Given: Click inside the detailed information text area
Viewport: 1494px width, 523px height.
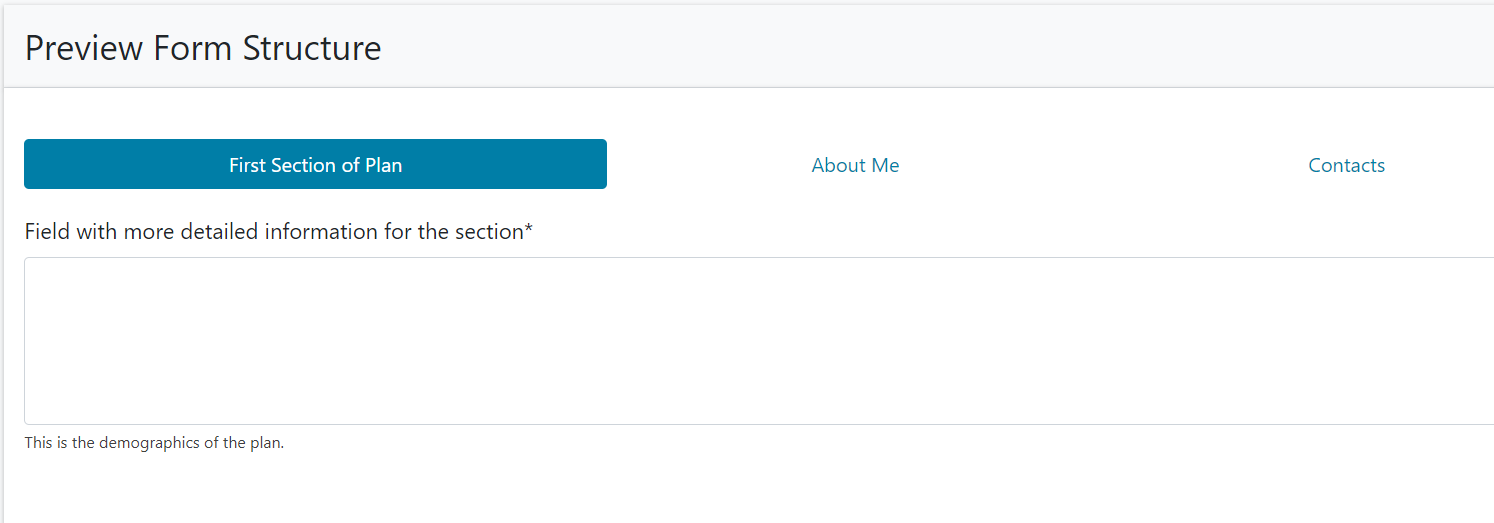Looking at the screenshot, I should (x=758, y=340).
